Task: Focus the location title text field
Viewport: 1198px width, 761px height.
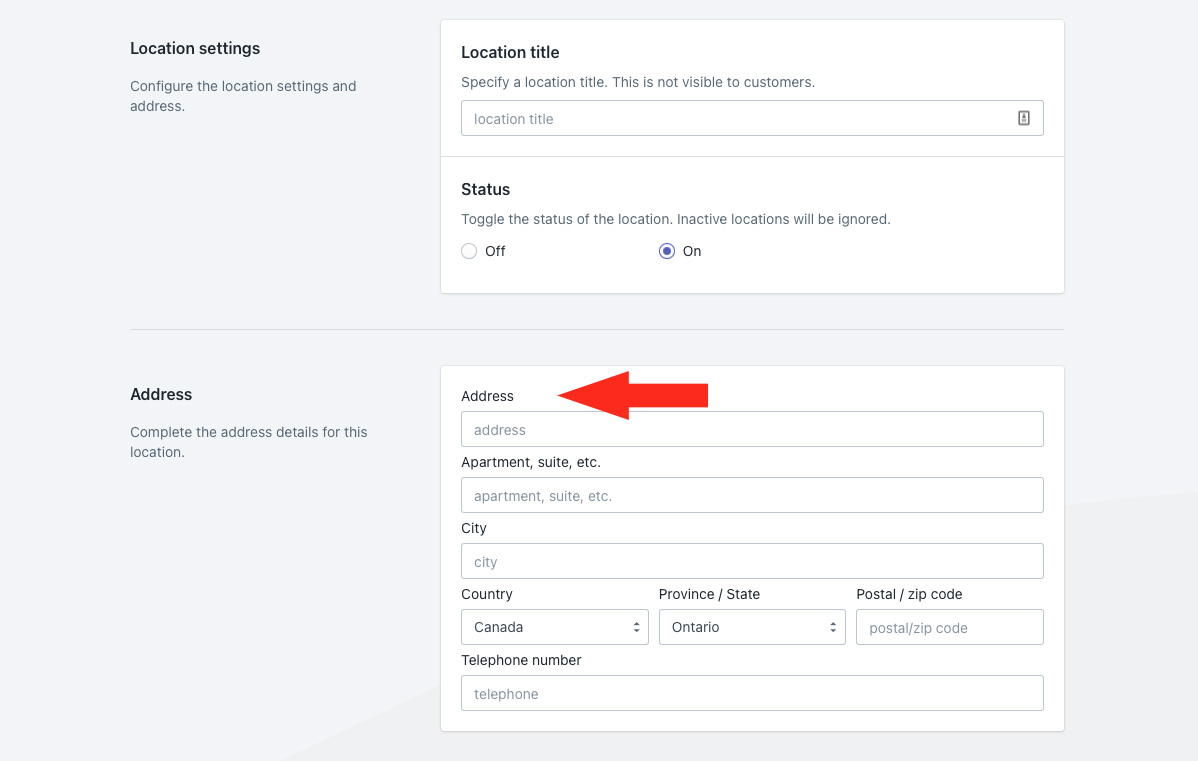Action: tap(735, 118)
